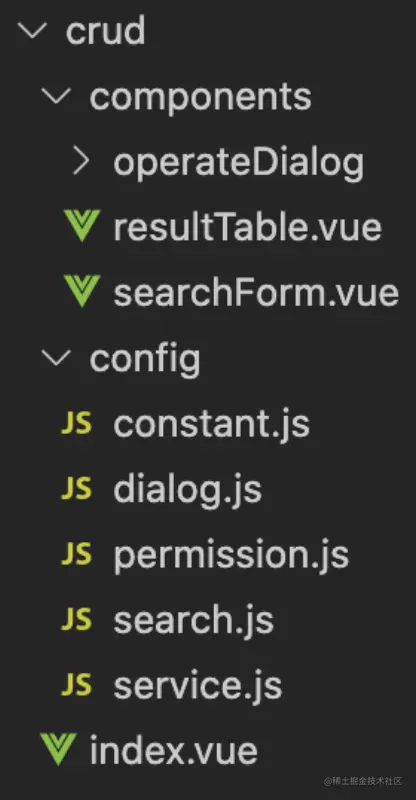416x800 pixels.
Task: Select the service.js file
Action: click(x=198, y=686)
